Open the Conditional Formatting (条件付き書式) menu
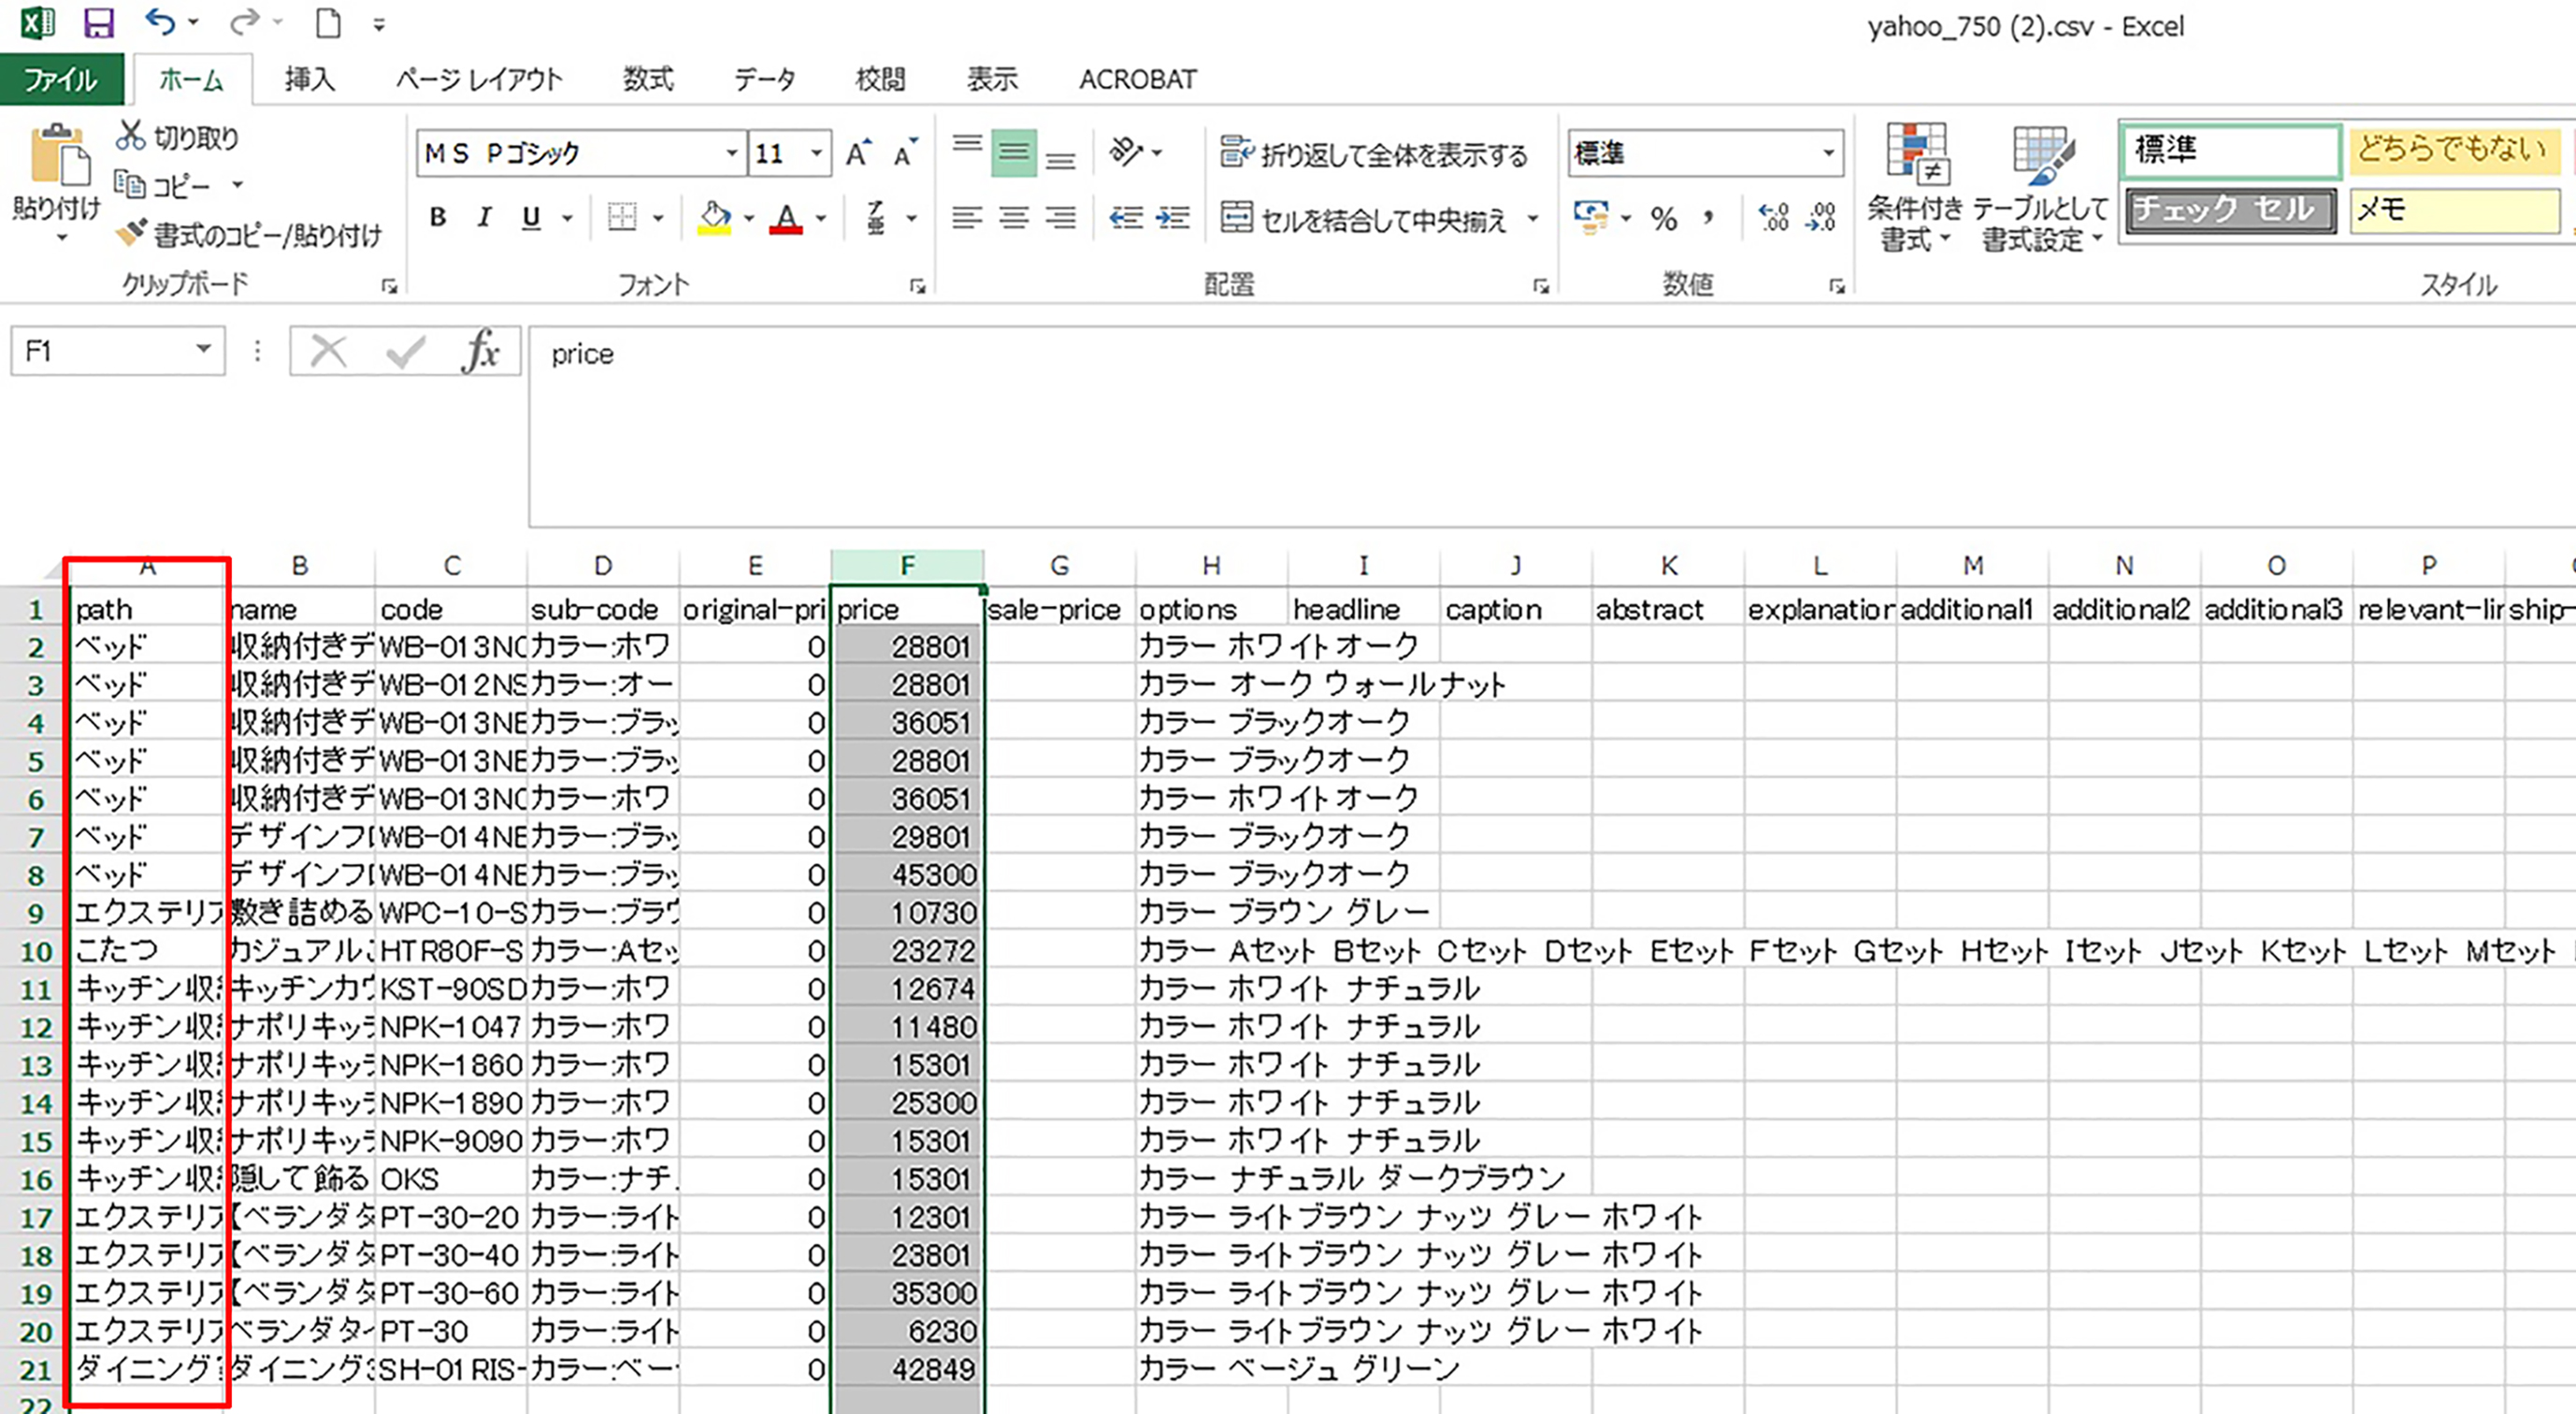 click(1914, 188)
